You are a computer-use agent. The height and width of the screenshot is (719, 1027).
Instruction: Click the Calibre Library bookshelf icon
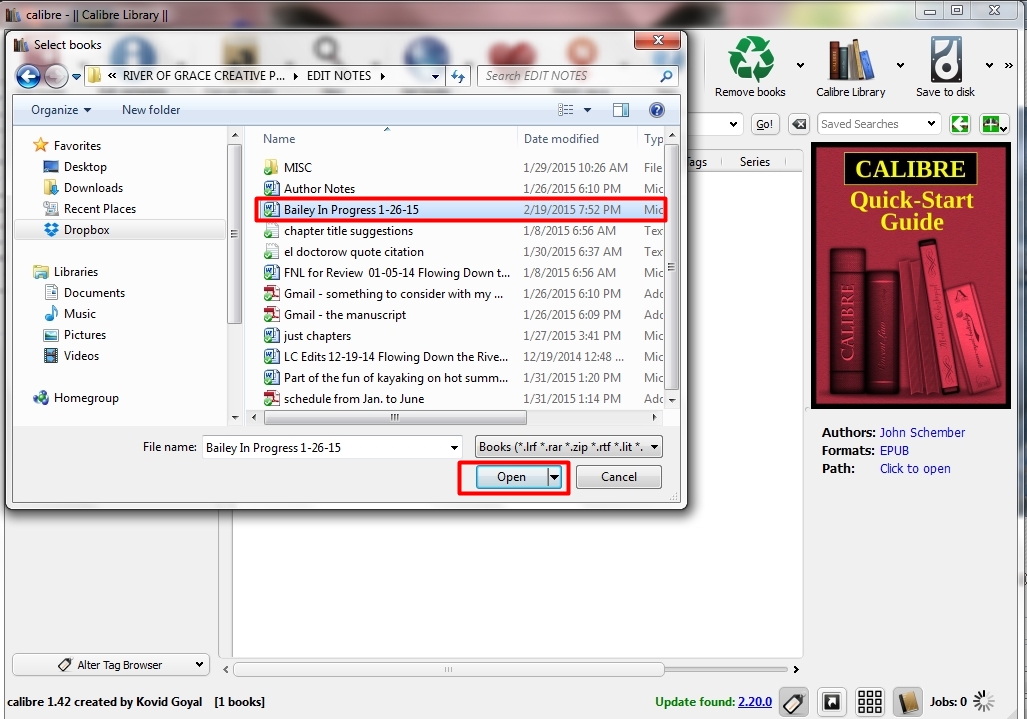click(x=850, y=60)
